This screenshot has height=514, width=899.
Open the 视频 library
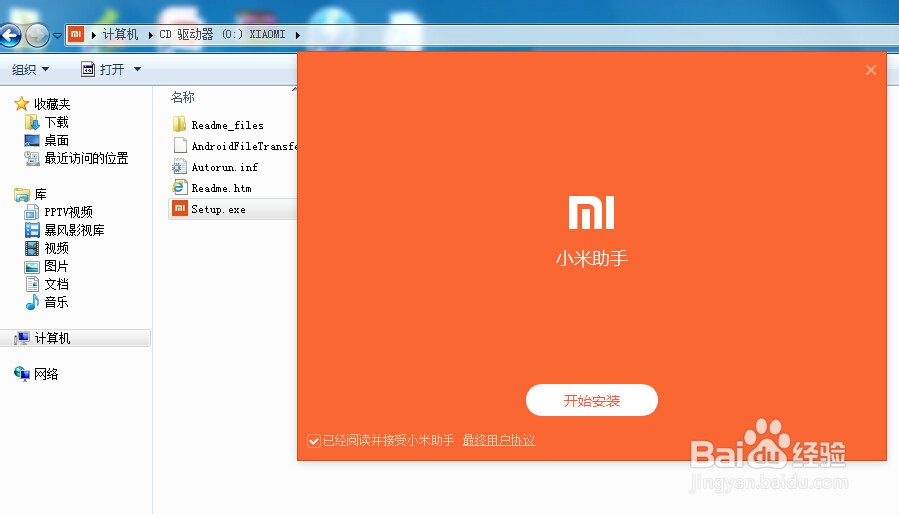(57, 248)
